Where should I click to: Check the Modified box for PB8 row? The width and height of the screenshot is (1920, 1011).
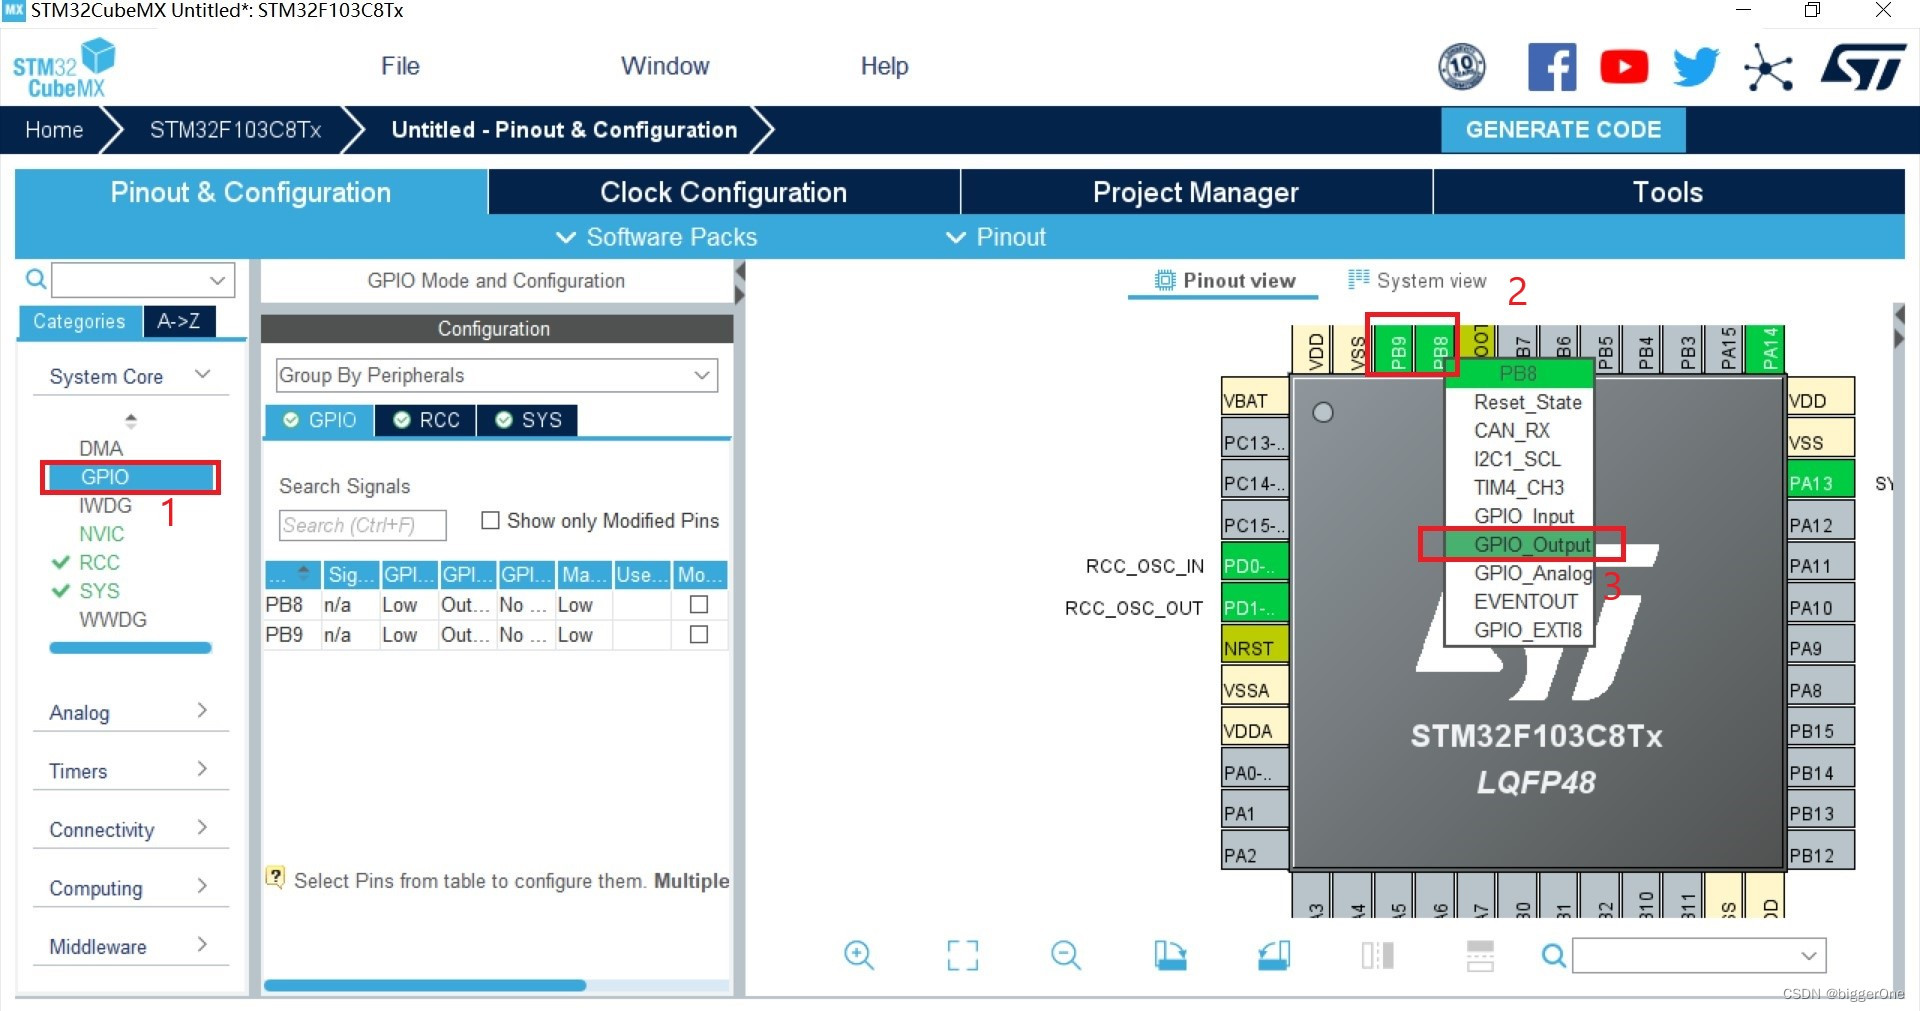[x=699, y=604]
